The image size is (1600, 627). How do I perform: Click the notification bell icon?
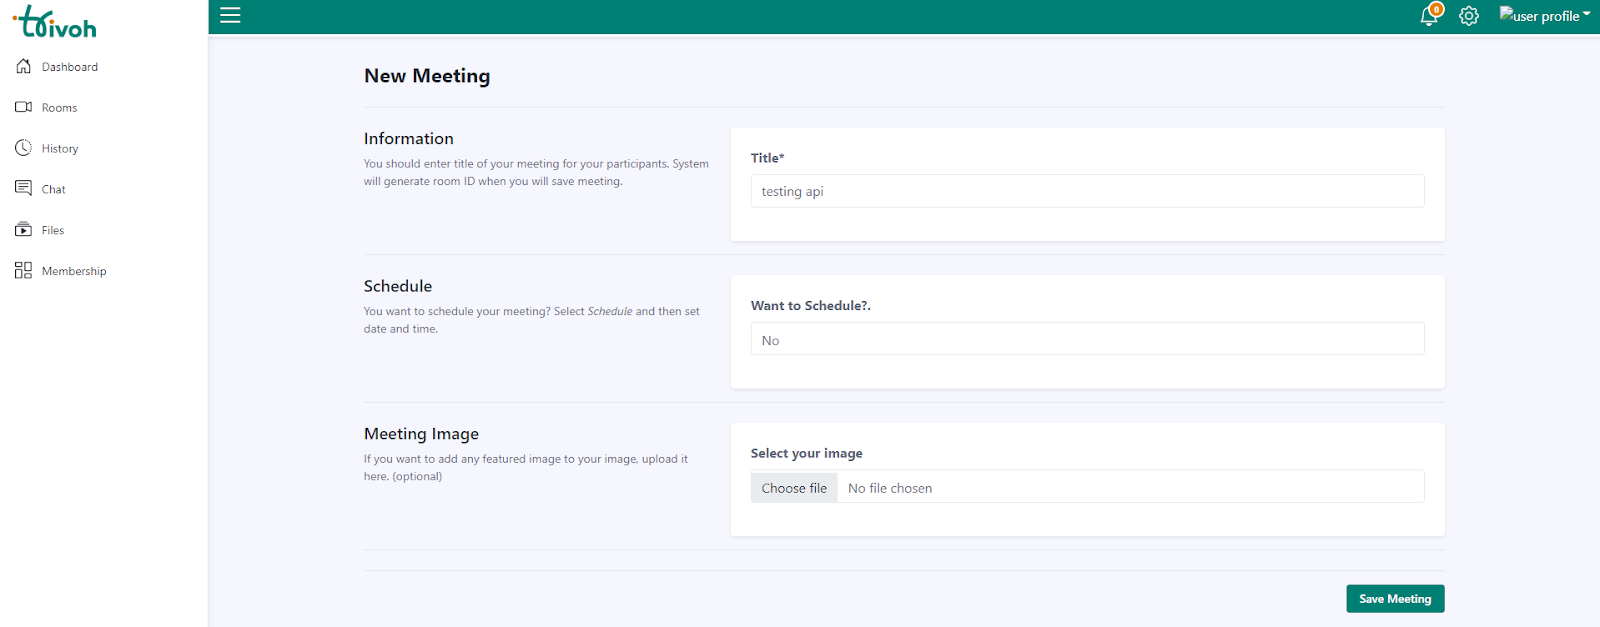click(1429, 16)
